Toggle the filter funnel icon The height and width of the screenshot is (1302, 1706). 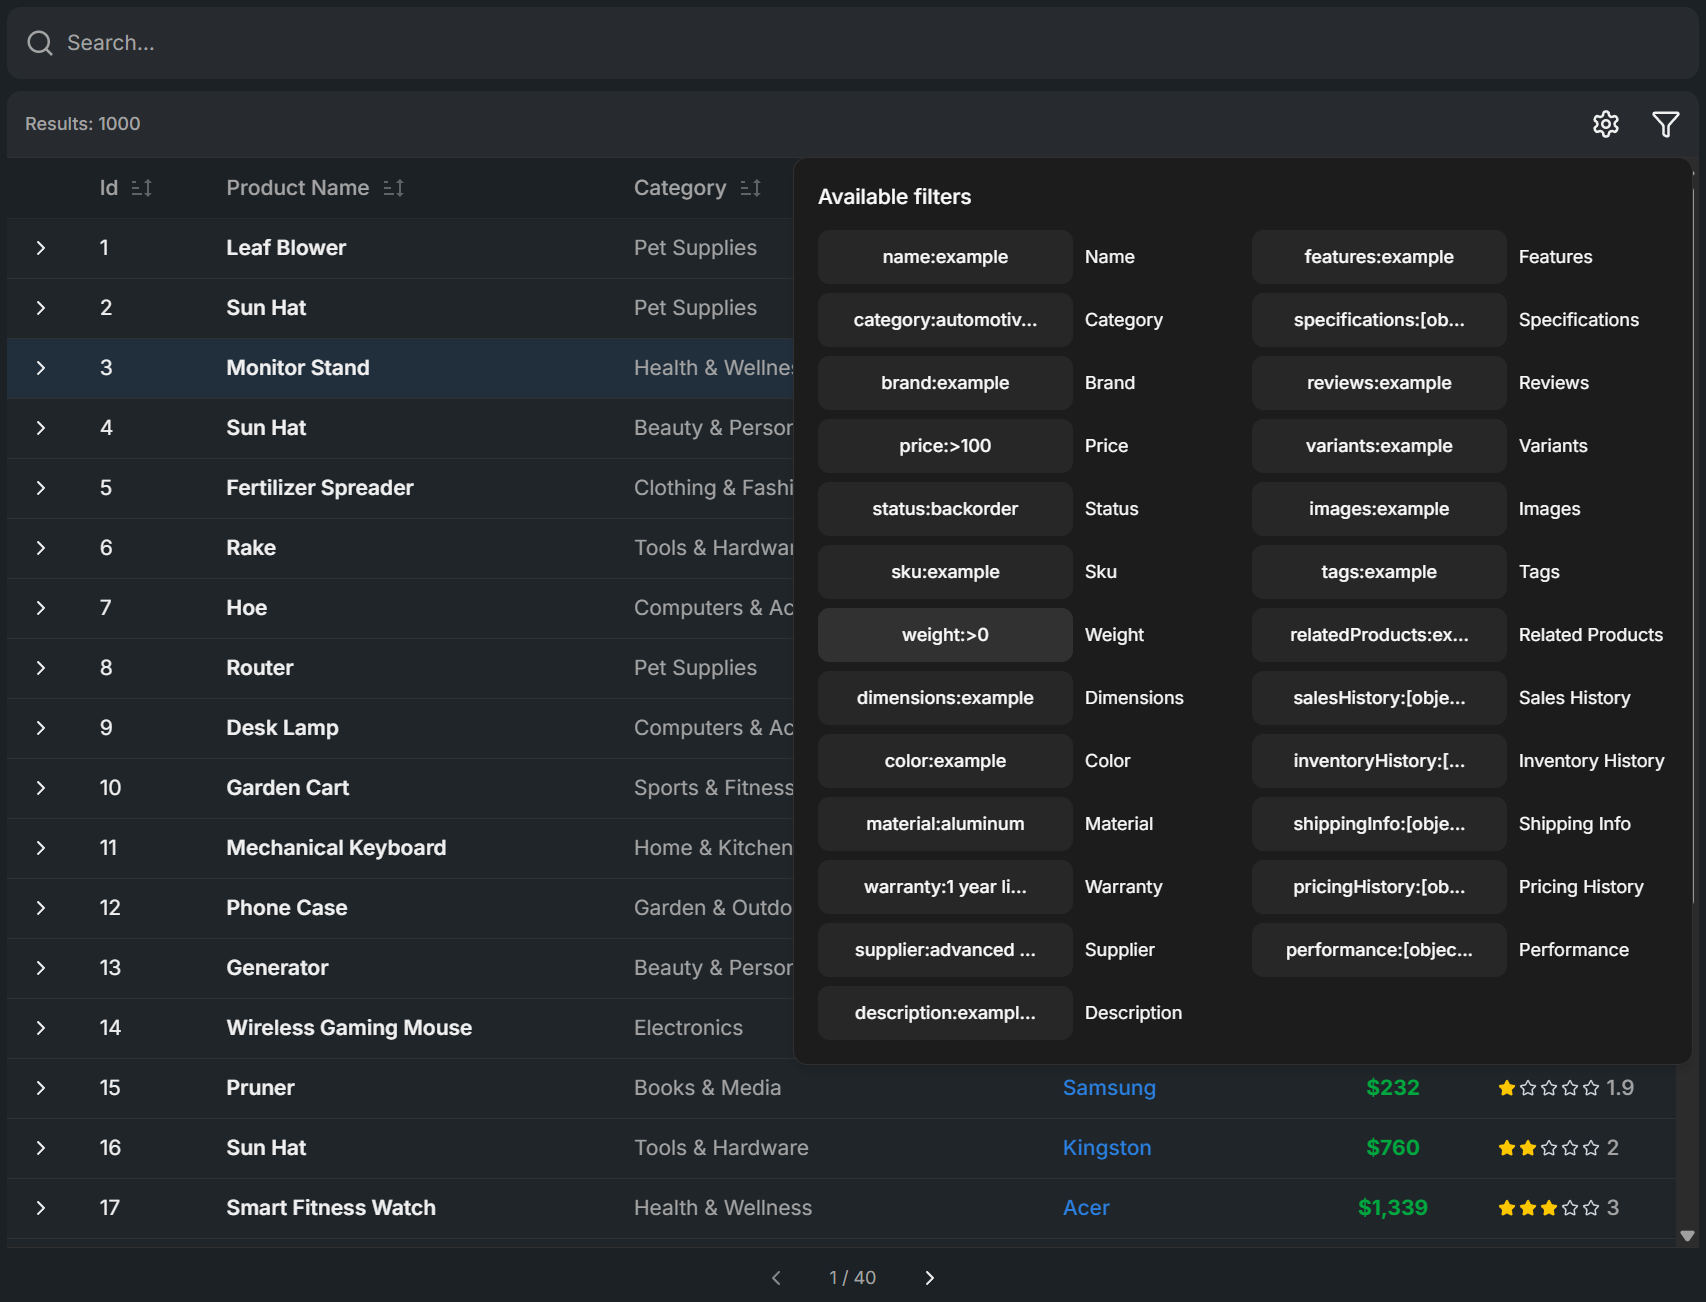click(x=1665, y=124)
